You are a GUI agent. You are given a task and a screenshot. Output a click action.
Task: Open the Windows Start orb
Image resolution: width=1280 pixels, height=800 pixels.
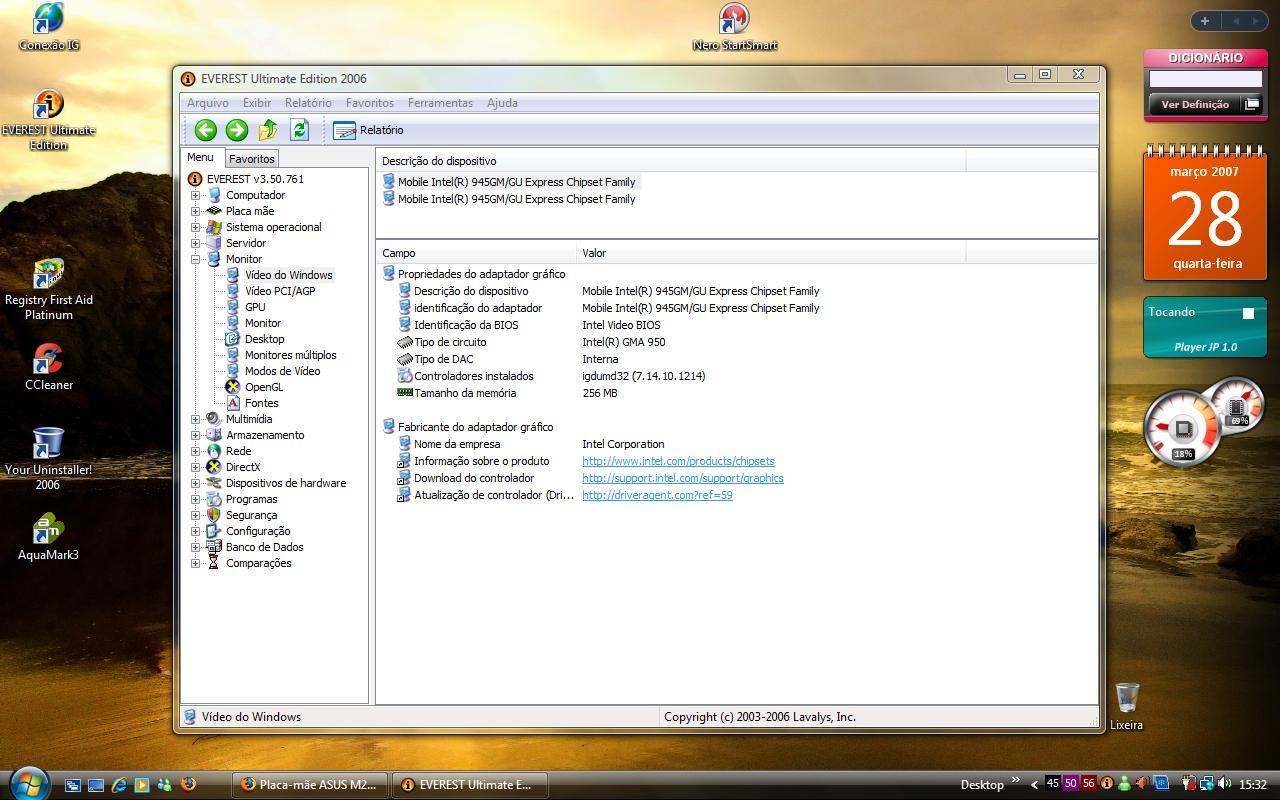click(x=27, y=783)
